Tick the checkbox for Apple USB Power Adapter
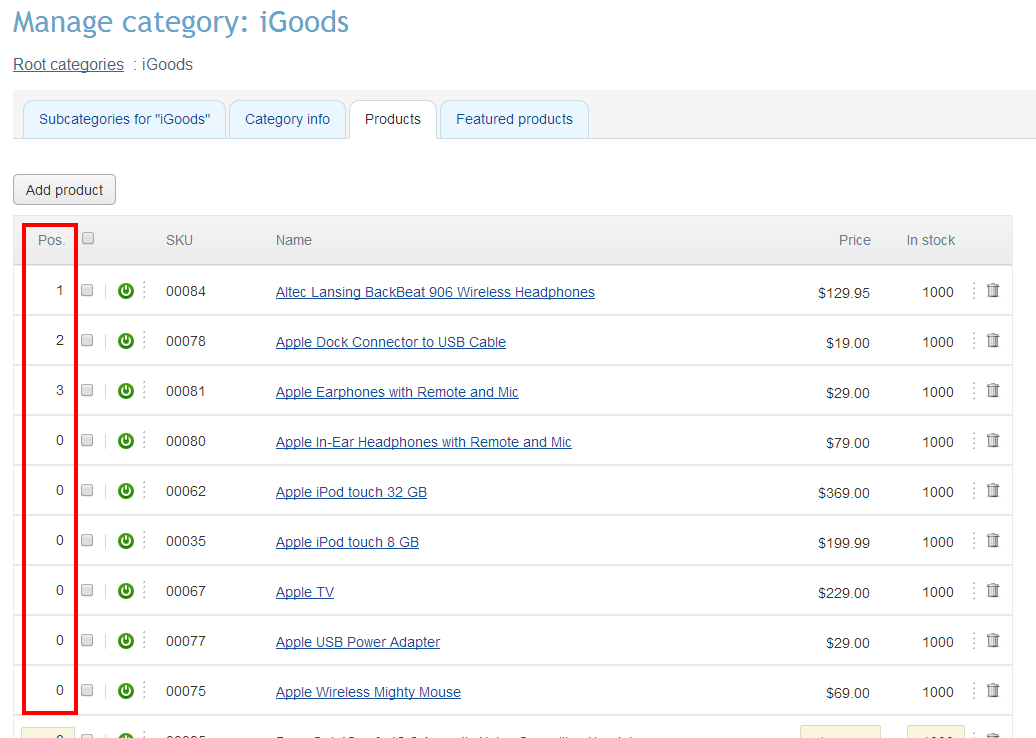Image resolution: width=1036 pixels, height=738 pixels. coord(87,640)
